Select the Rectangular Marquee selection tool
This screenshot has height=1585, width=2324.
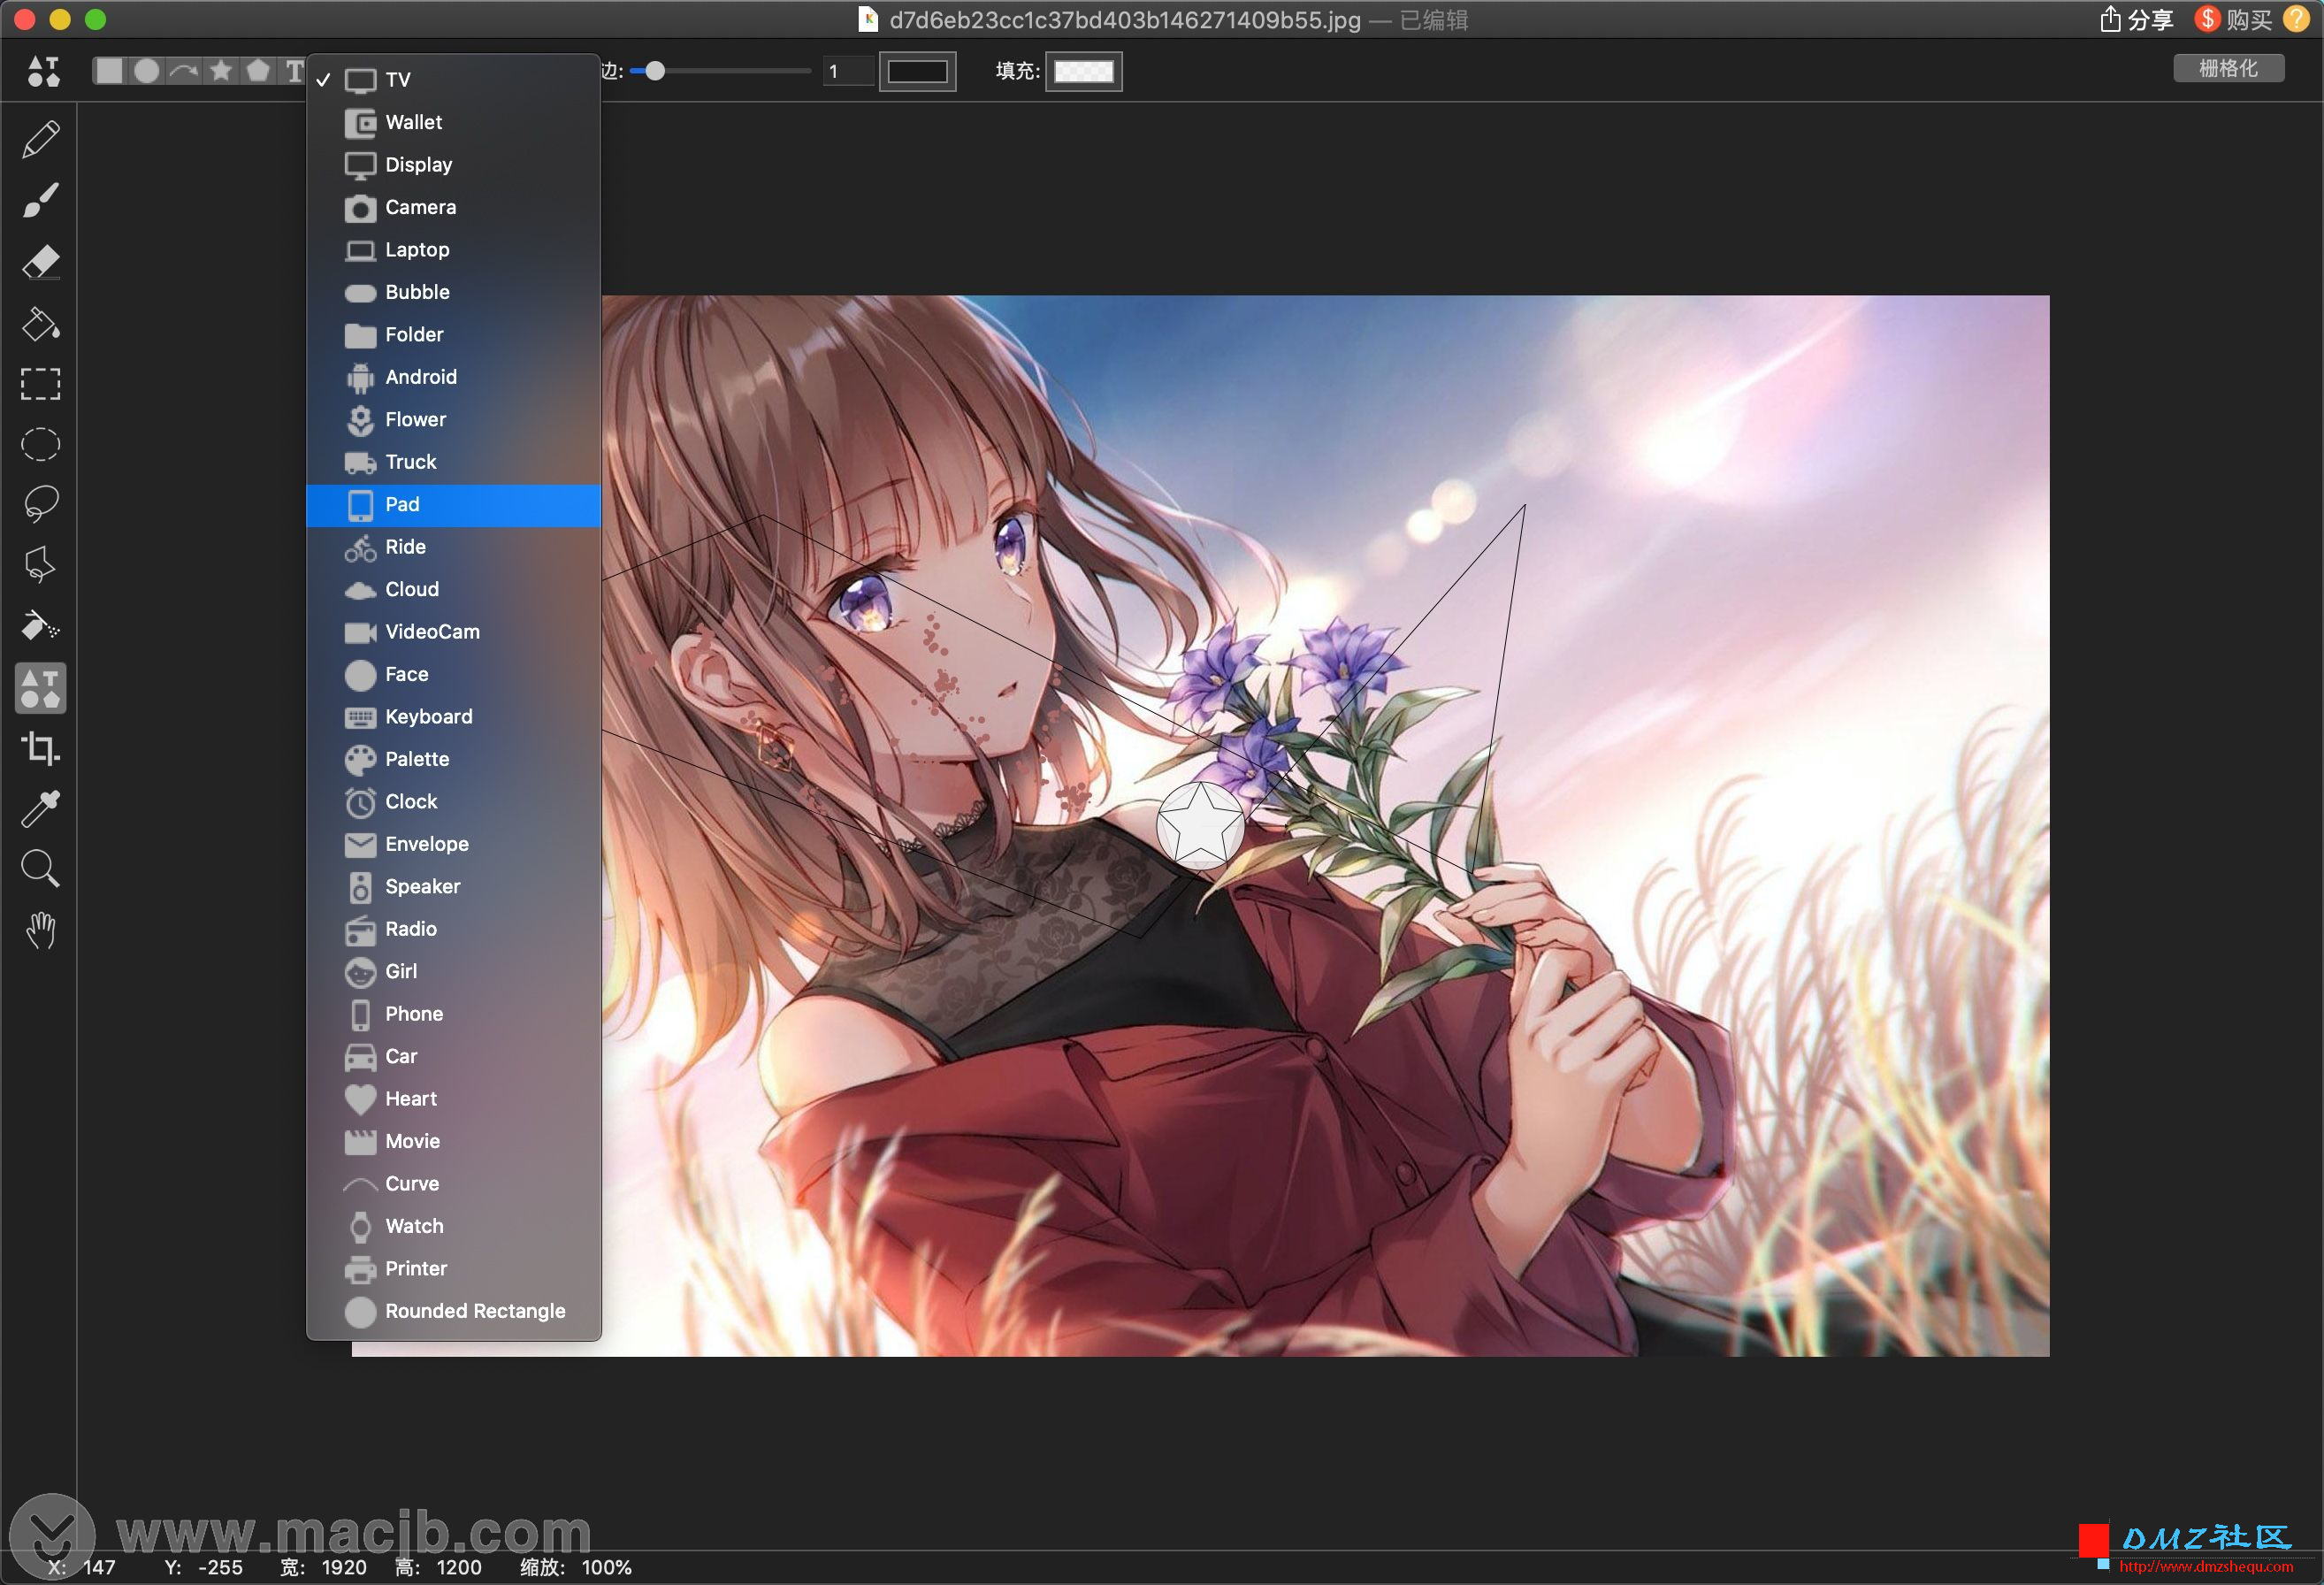click(40, 384)
